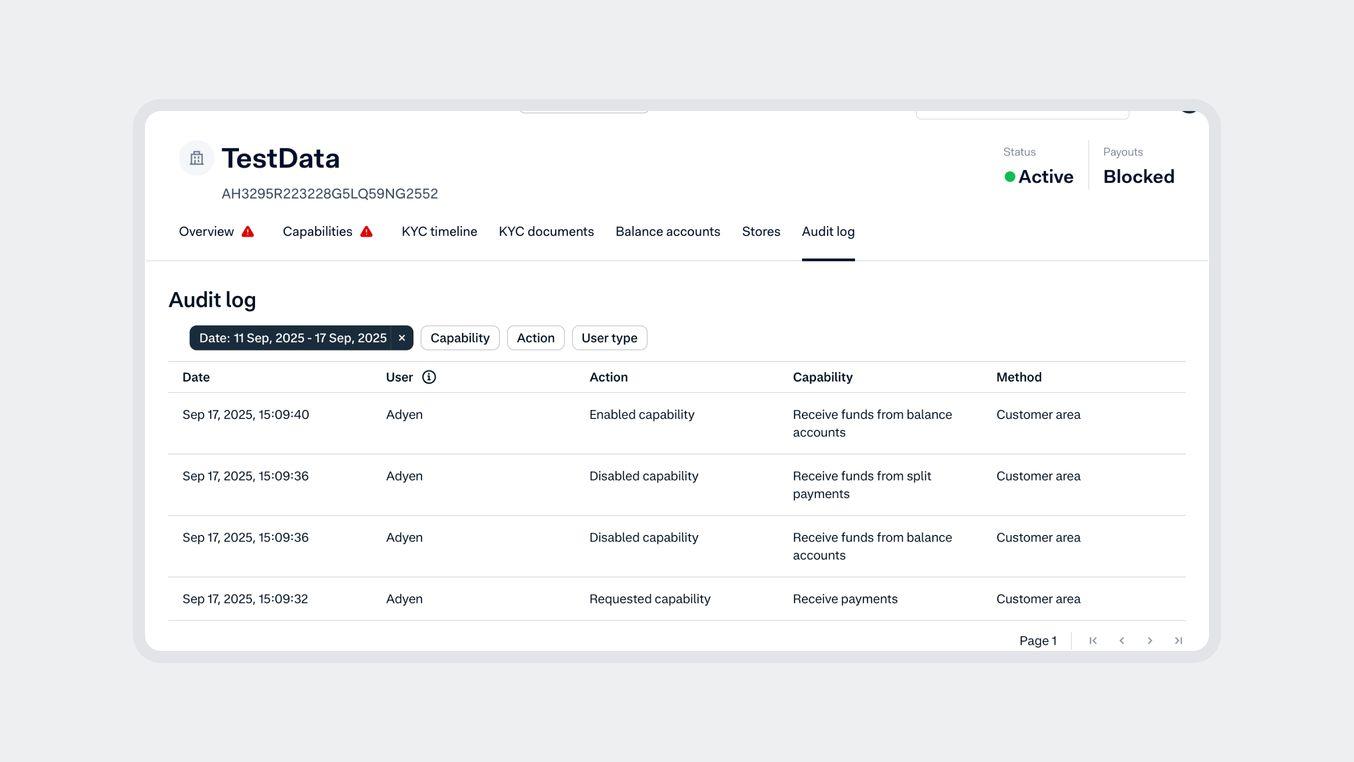The image size is (1354, 762).
Task: Click the warning icon on the Overview tab
Action: [x=247, y=229]
